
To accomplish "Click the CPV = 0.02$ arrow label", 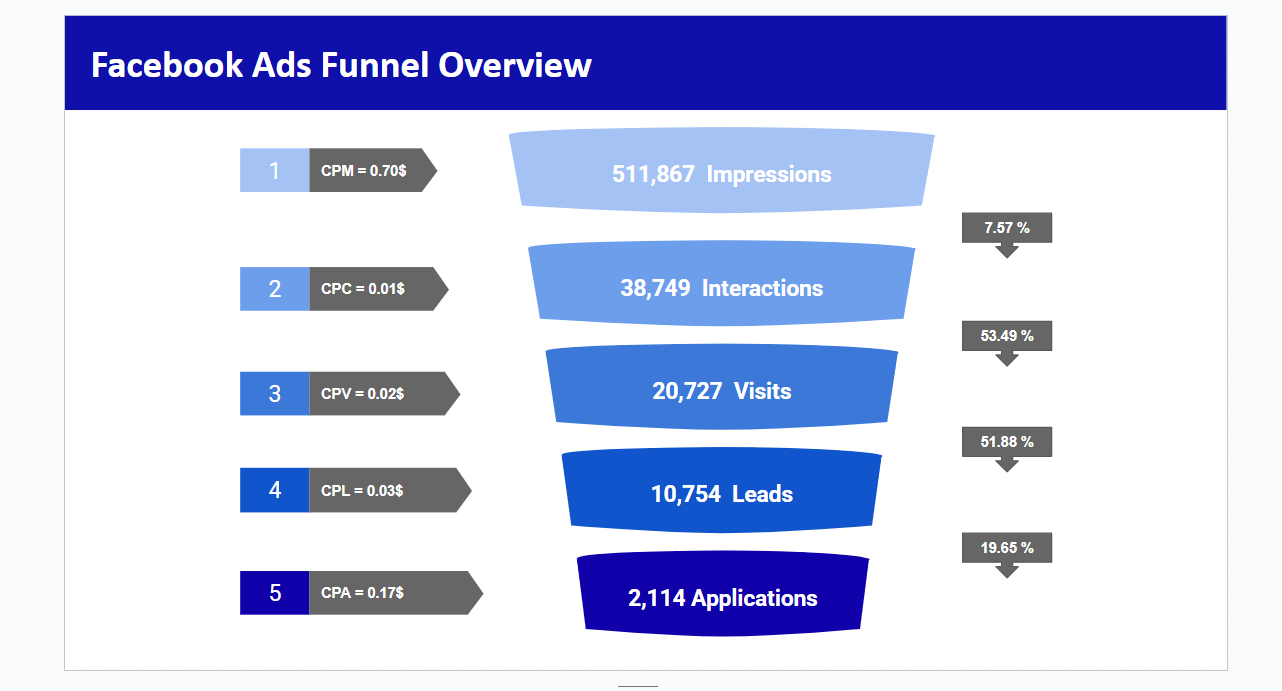I will (385, 393).
